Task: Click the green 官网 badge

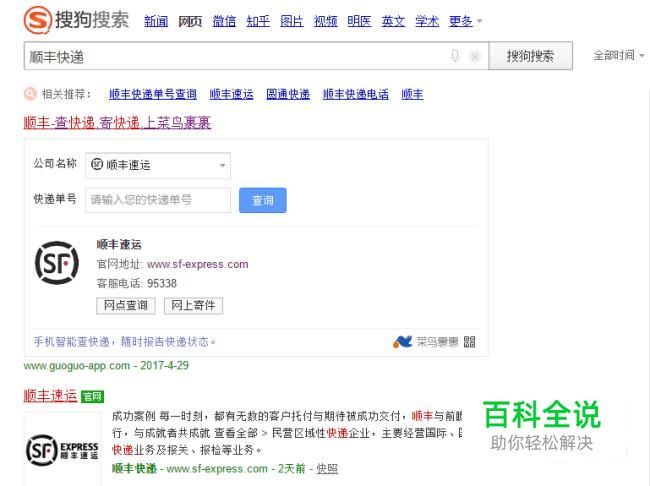Action: click(x=92, y=396)
